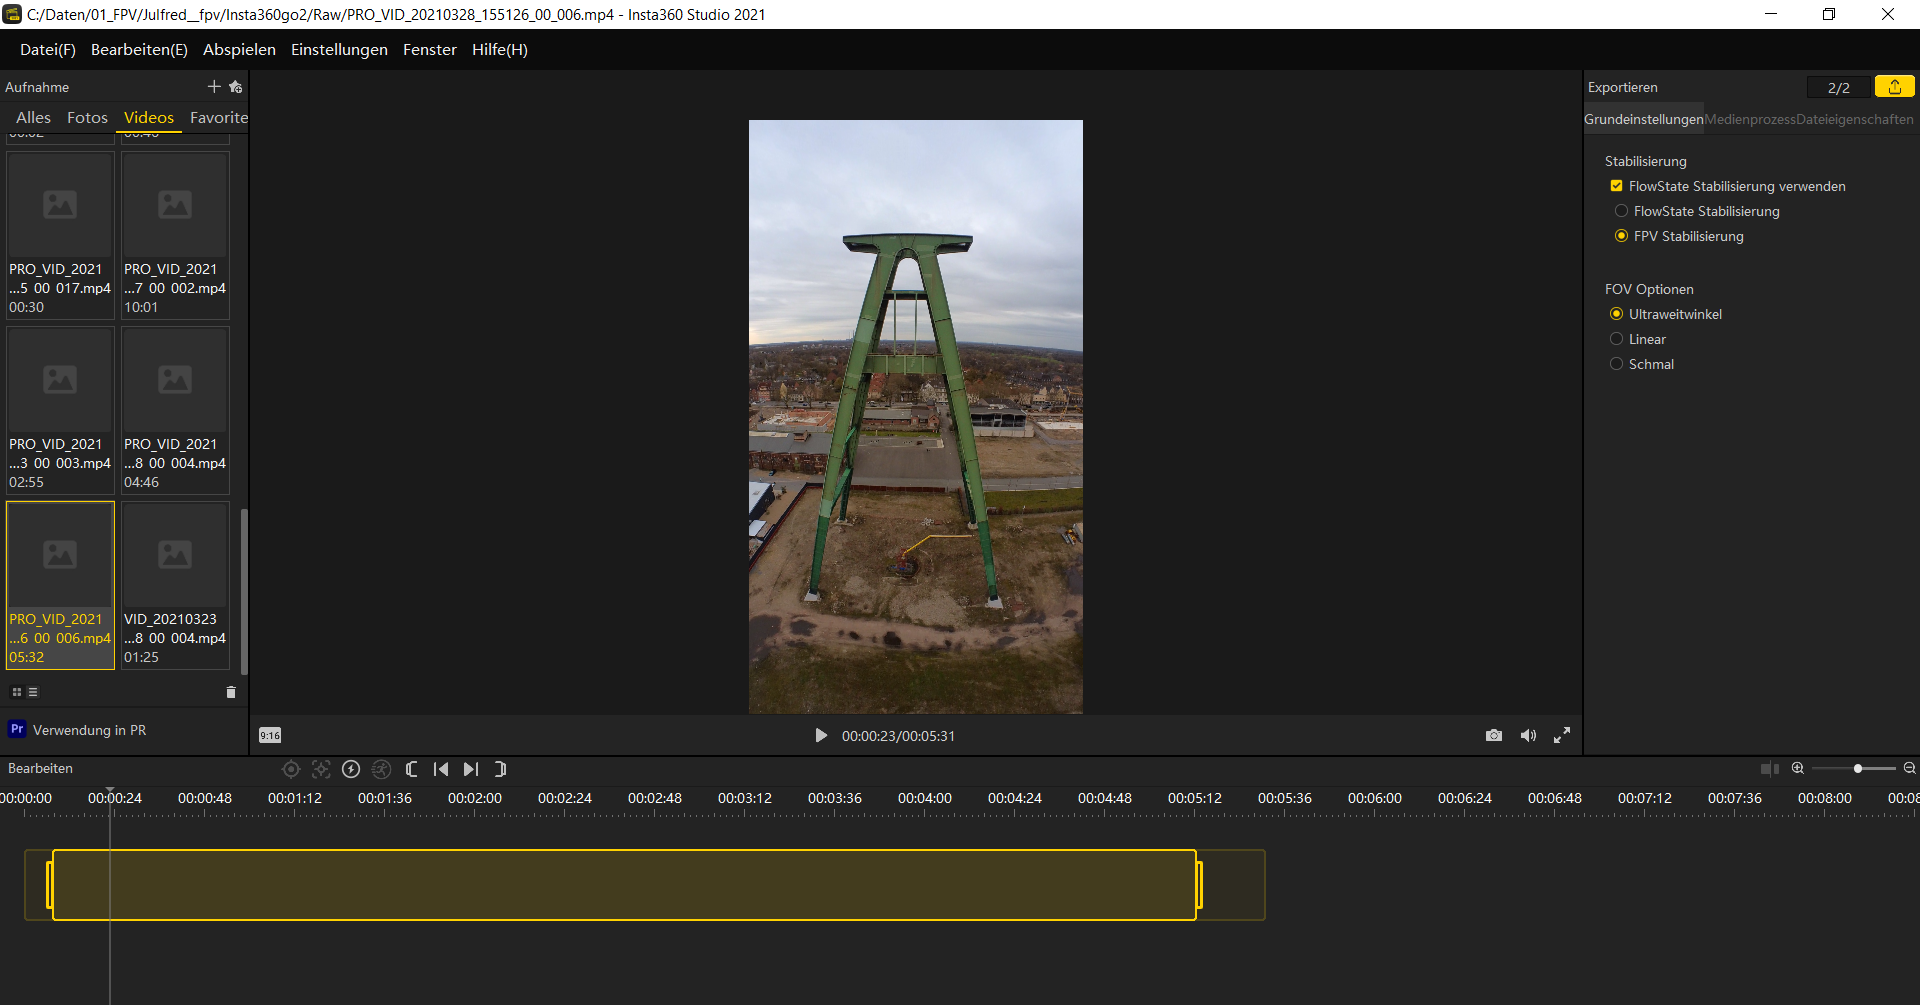
Task: Open the Einstellungen menu
Action: 339,49
